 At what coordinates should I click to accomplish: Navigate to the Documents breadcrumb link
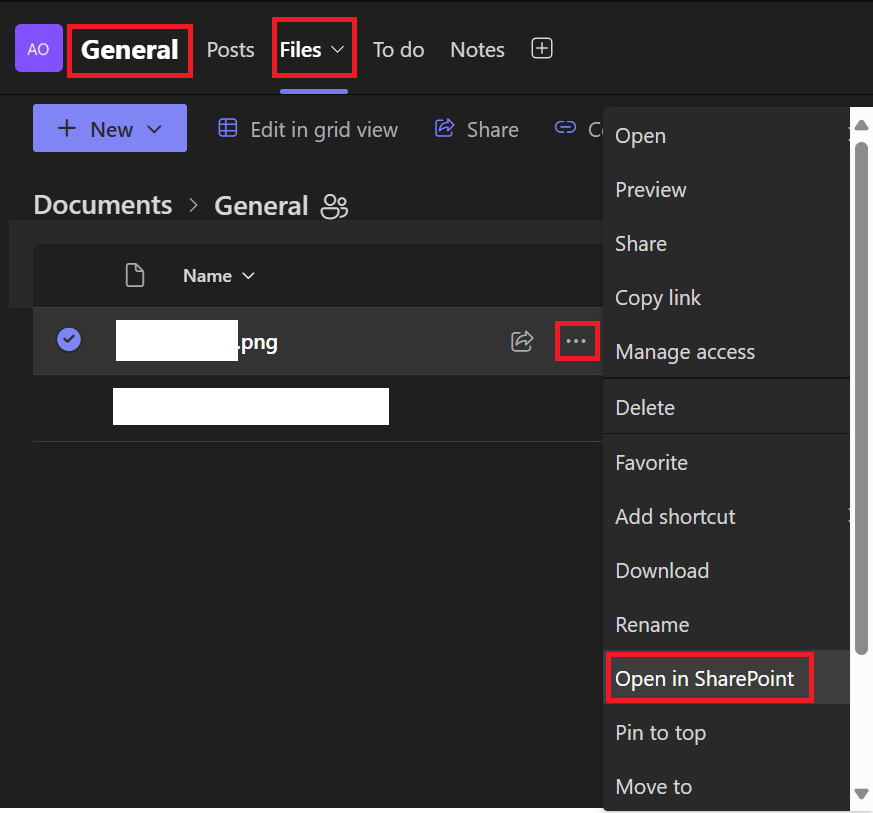[102, 206]
